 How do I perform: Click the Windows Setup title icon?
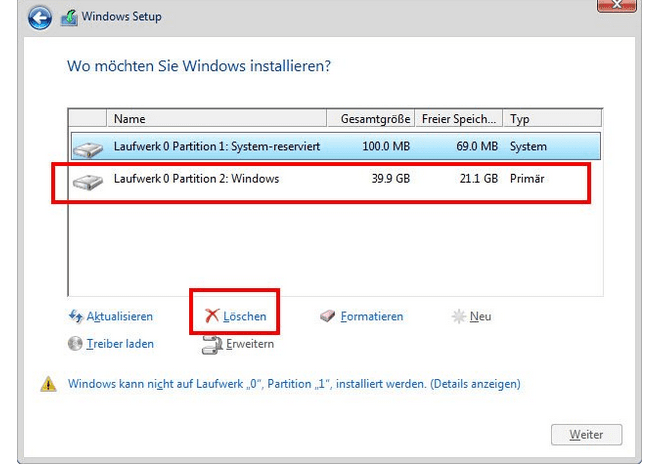coord(69,17)
